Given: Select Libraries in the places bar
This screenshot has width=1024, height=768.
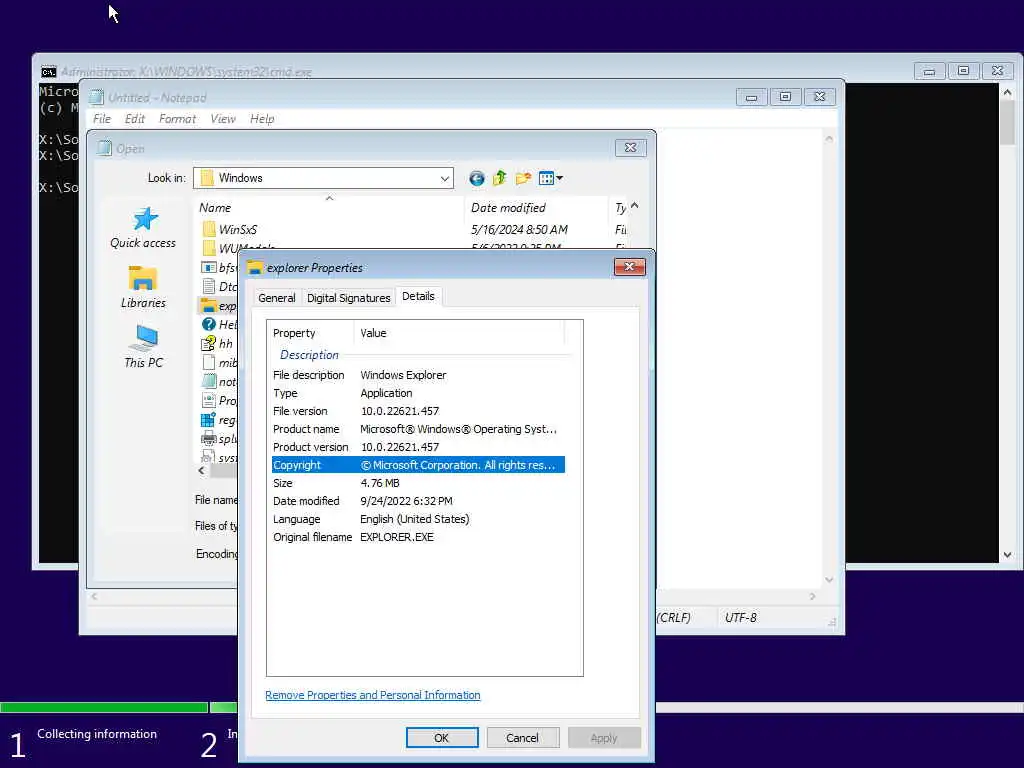Looking at the screenshot, I should pyautogui.click(x=143, y=287).
